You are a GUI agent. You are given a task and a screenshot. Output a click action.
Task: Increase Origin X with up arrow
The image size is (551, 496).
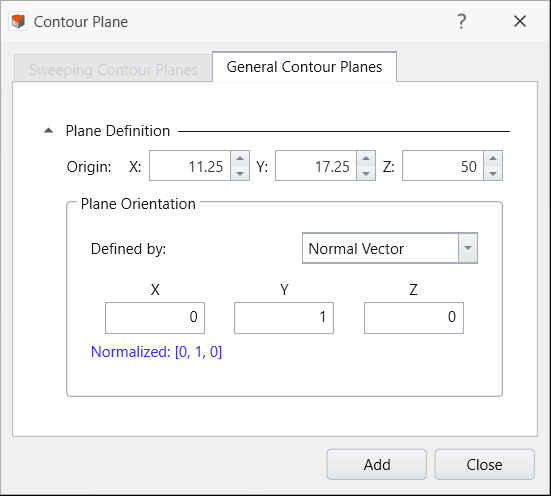click(x=240, y=159)
